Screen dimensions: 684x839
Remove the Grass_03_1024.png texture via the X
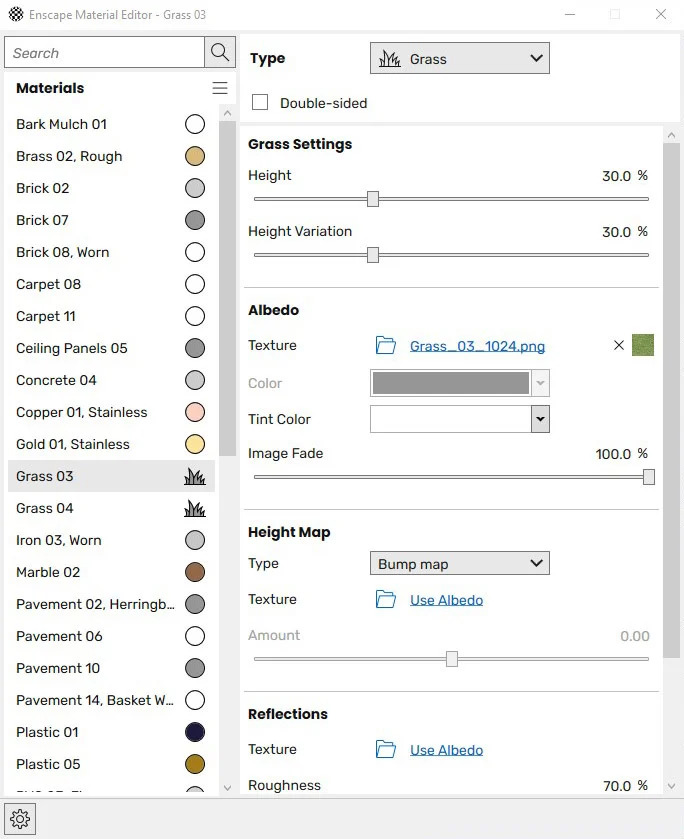[x=618, y=345]
